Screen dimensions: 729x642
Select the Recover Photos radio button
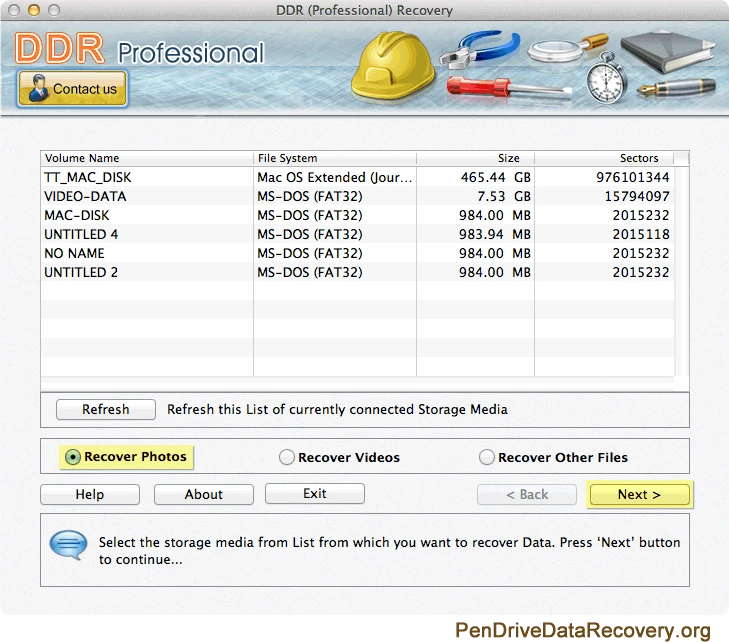73,457
